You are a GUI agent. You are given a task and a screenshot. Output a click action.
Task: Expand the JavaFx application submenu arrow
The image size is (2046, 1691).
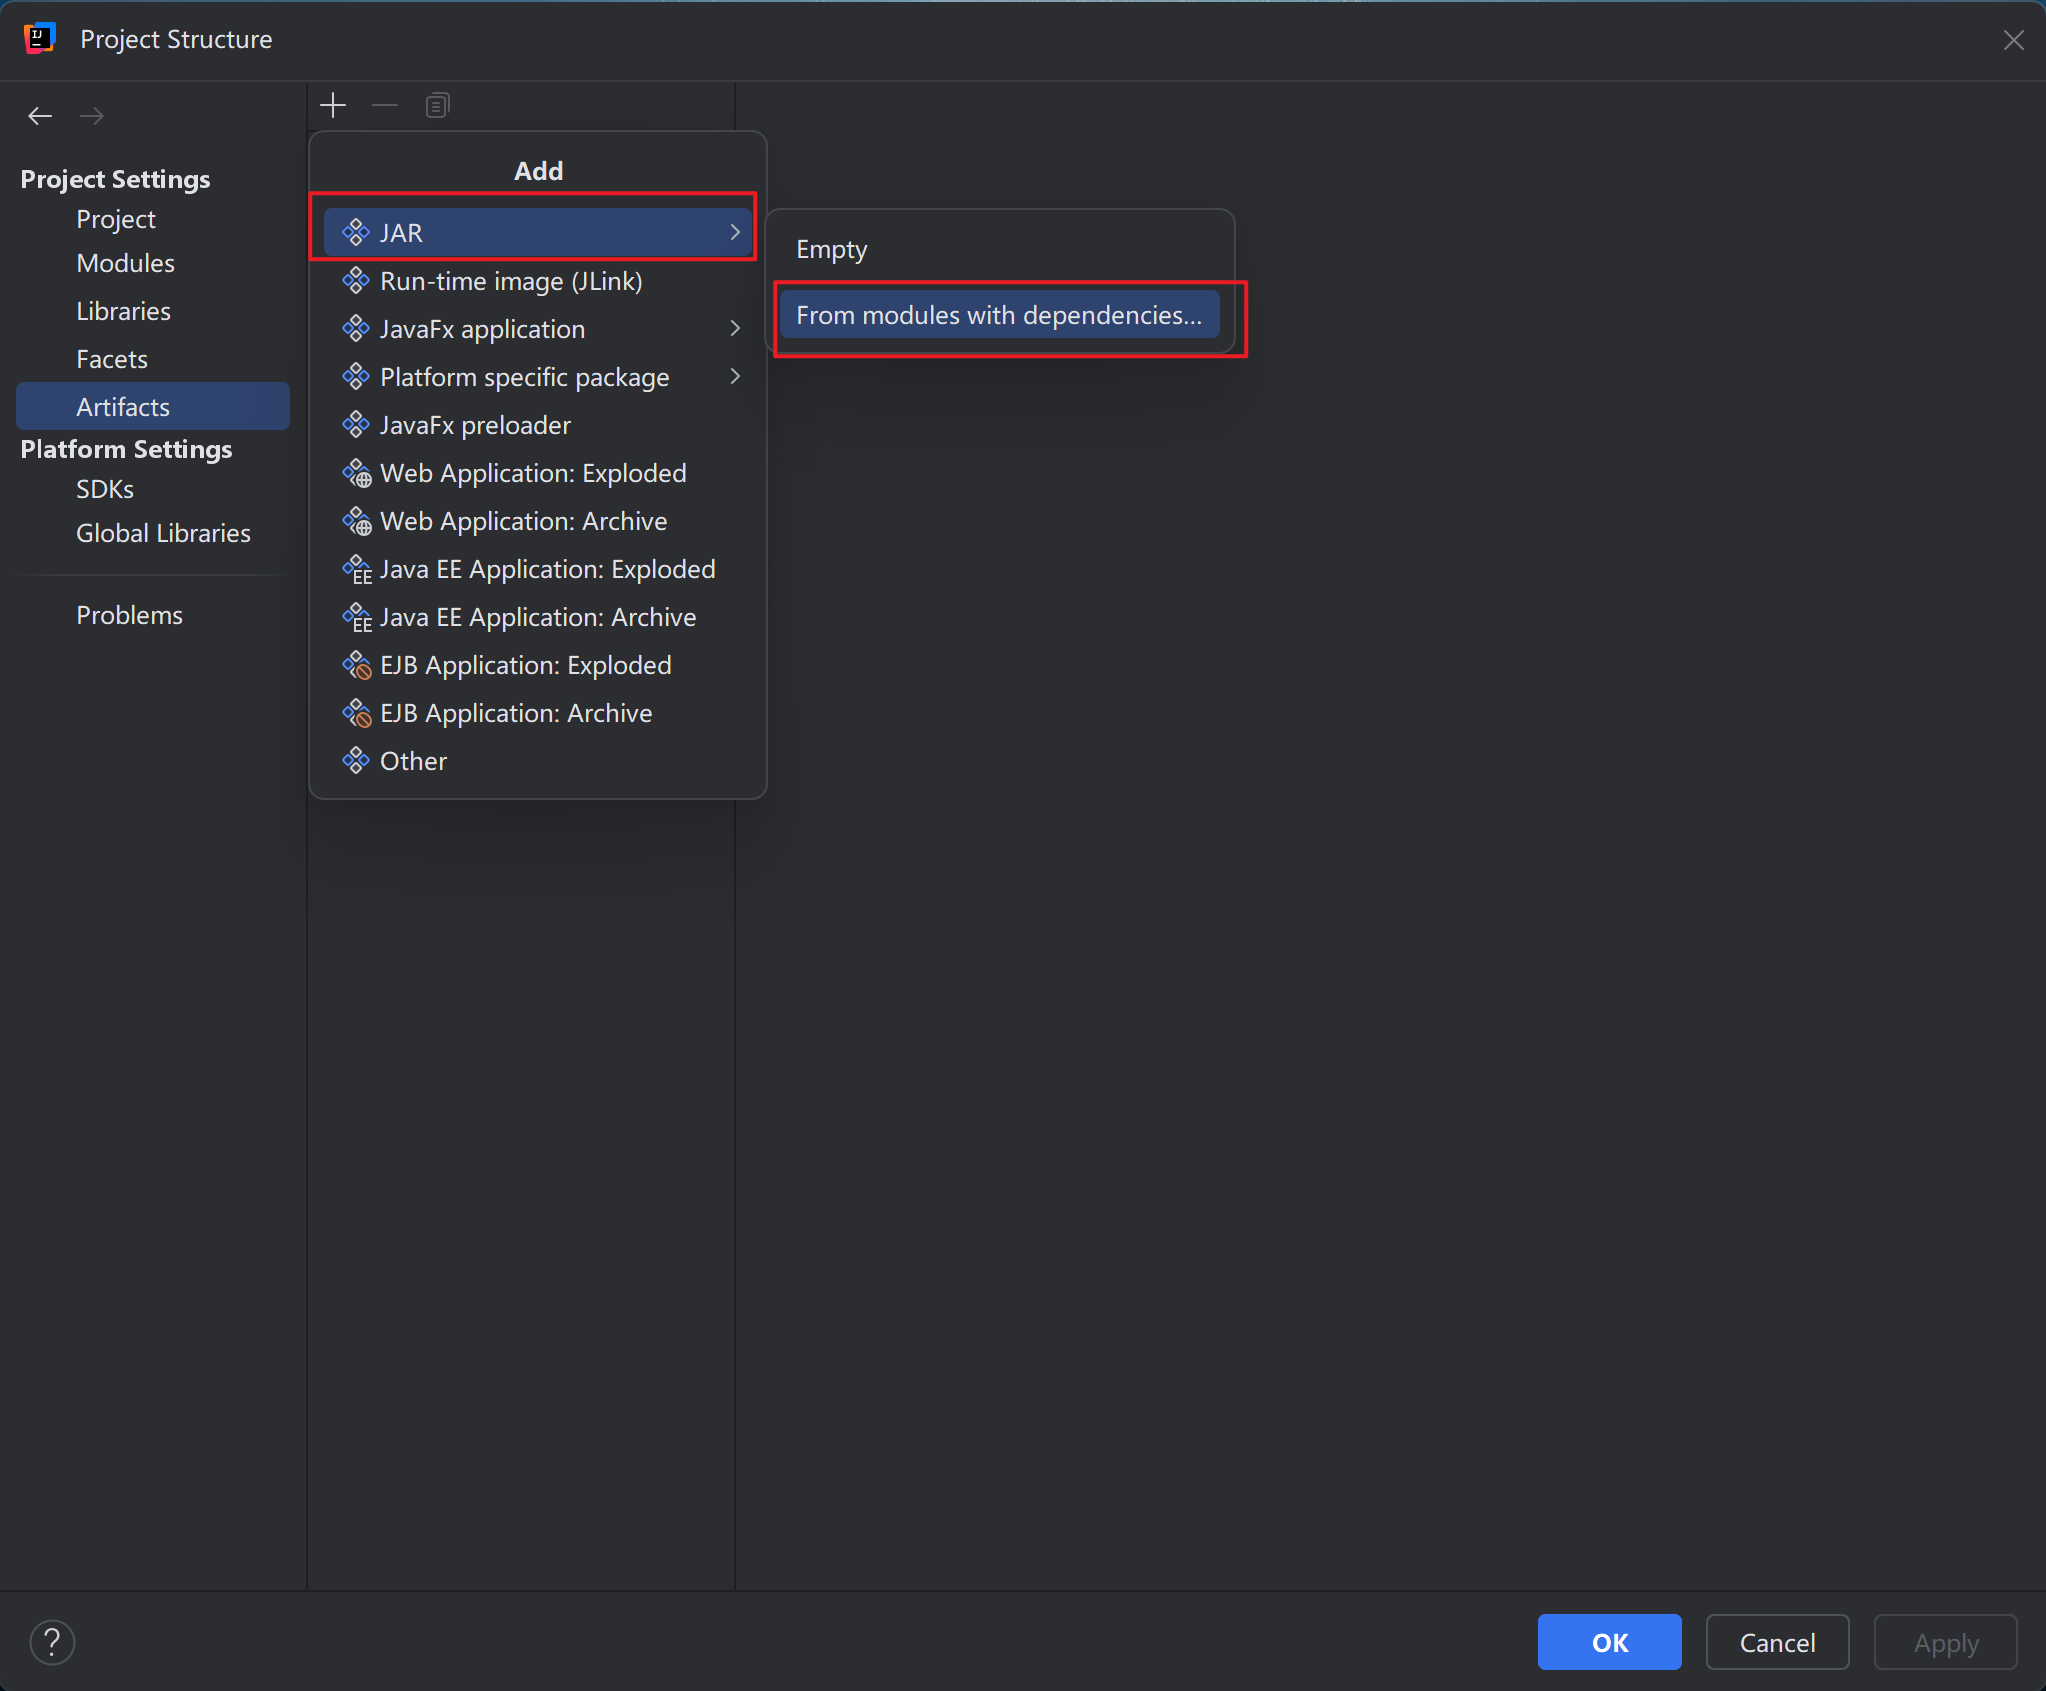tap(735, 328)
